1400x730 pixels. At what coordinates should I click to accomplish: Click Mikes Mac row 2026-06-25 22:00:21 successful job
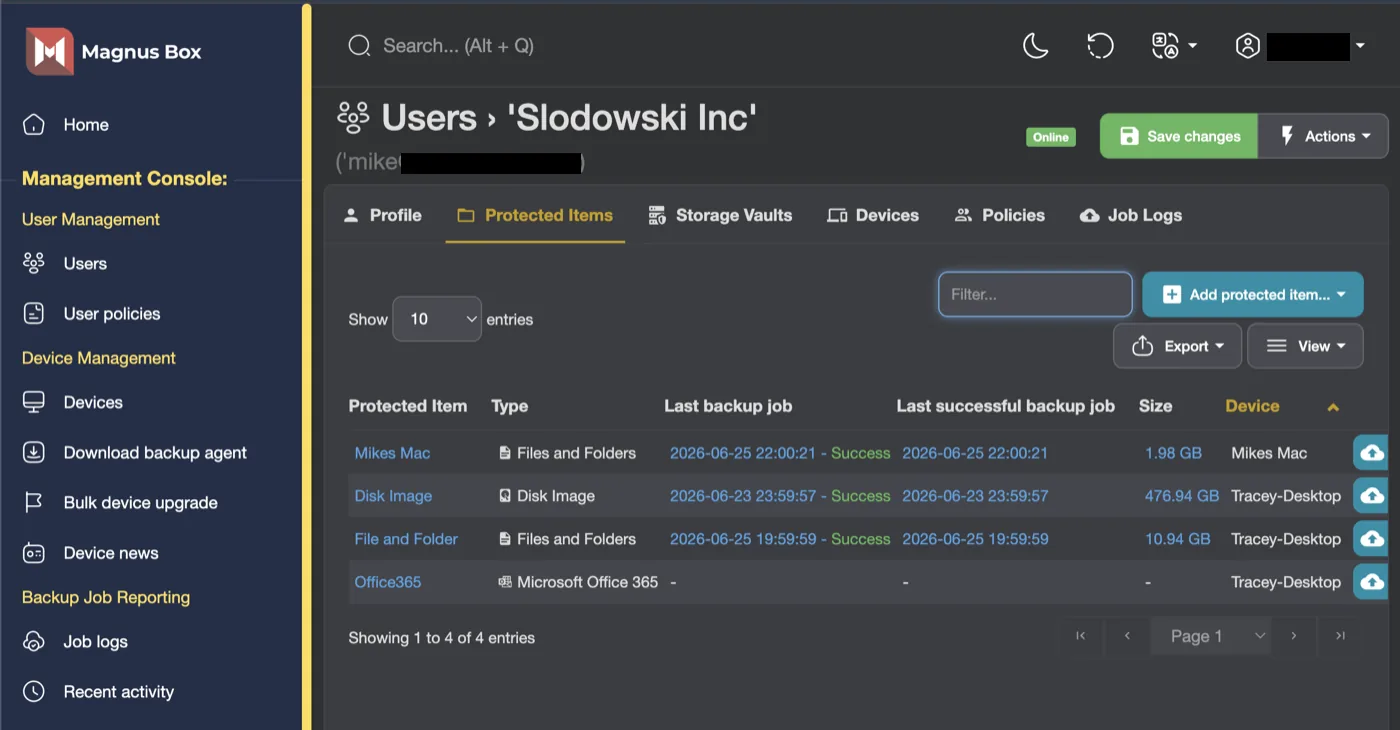click(x=975, y=453)
